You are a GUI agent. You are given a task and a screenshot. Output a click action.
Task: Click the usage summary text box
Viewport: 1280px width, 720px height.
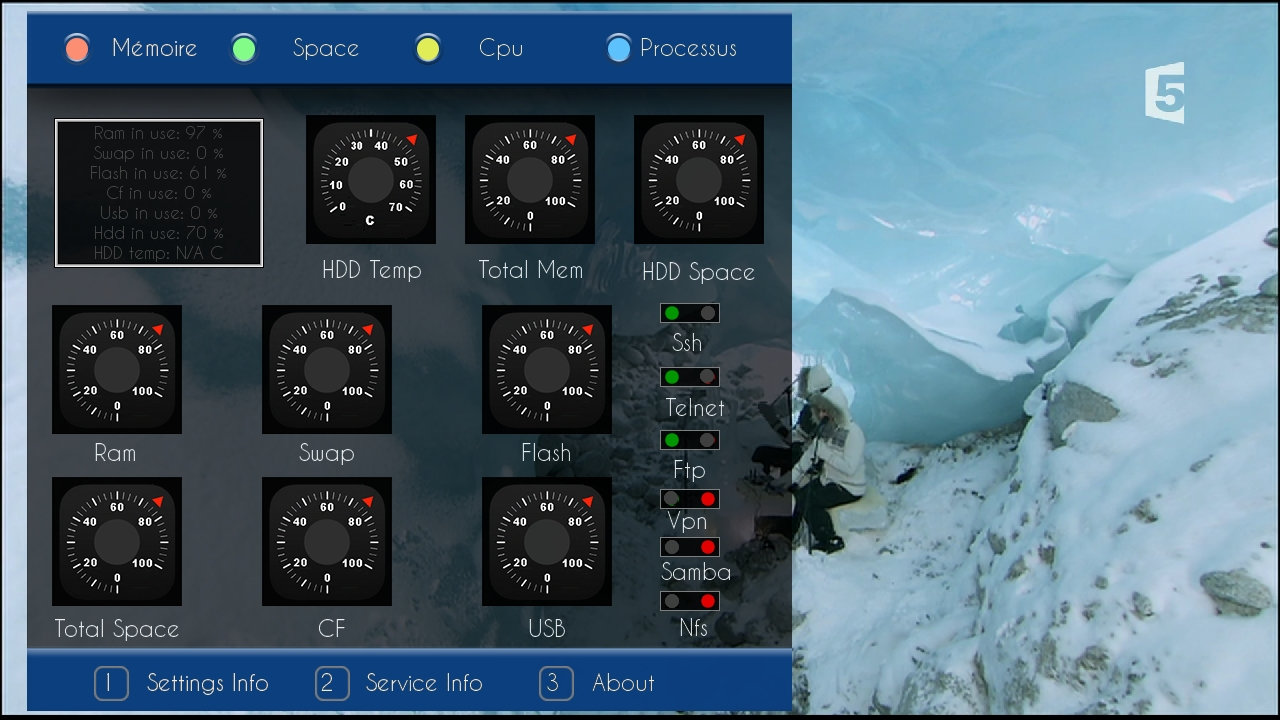point(159,193)
